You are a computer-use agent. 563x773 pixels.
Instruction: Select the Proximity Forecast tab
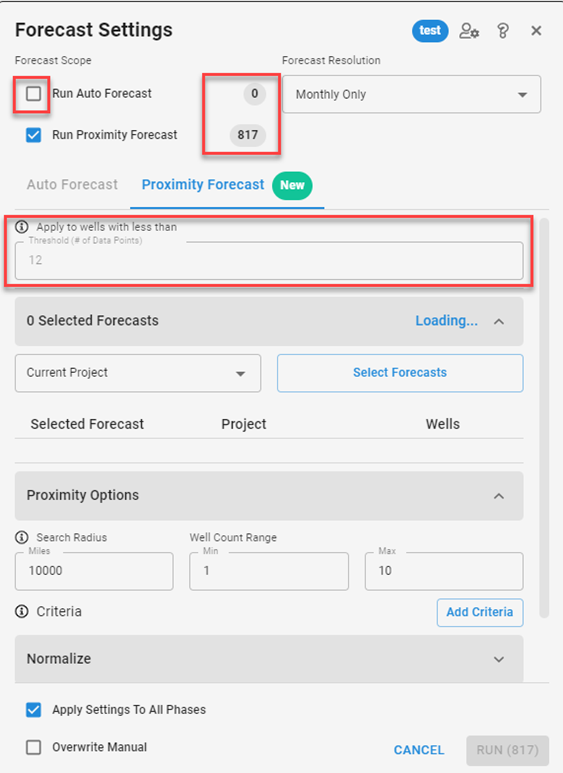click(x=203, y=185)
